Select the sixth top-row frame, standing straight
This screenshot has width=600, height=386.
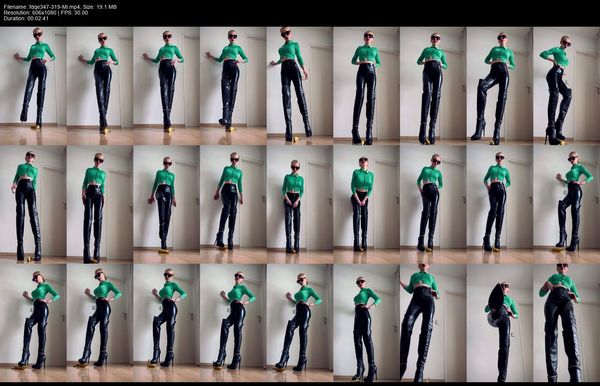pos(367,86)
